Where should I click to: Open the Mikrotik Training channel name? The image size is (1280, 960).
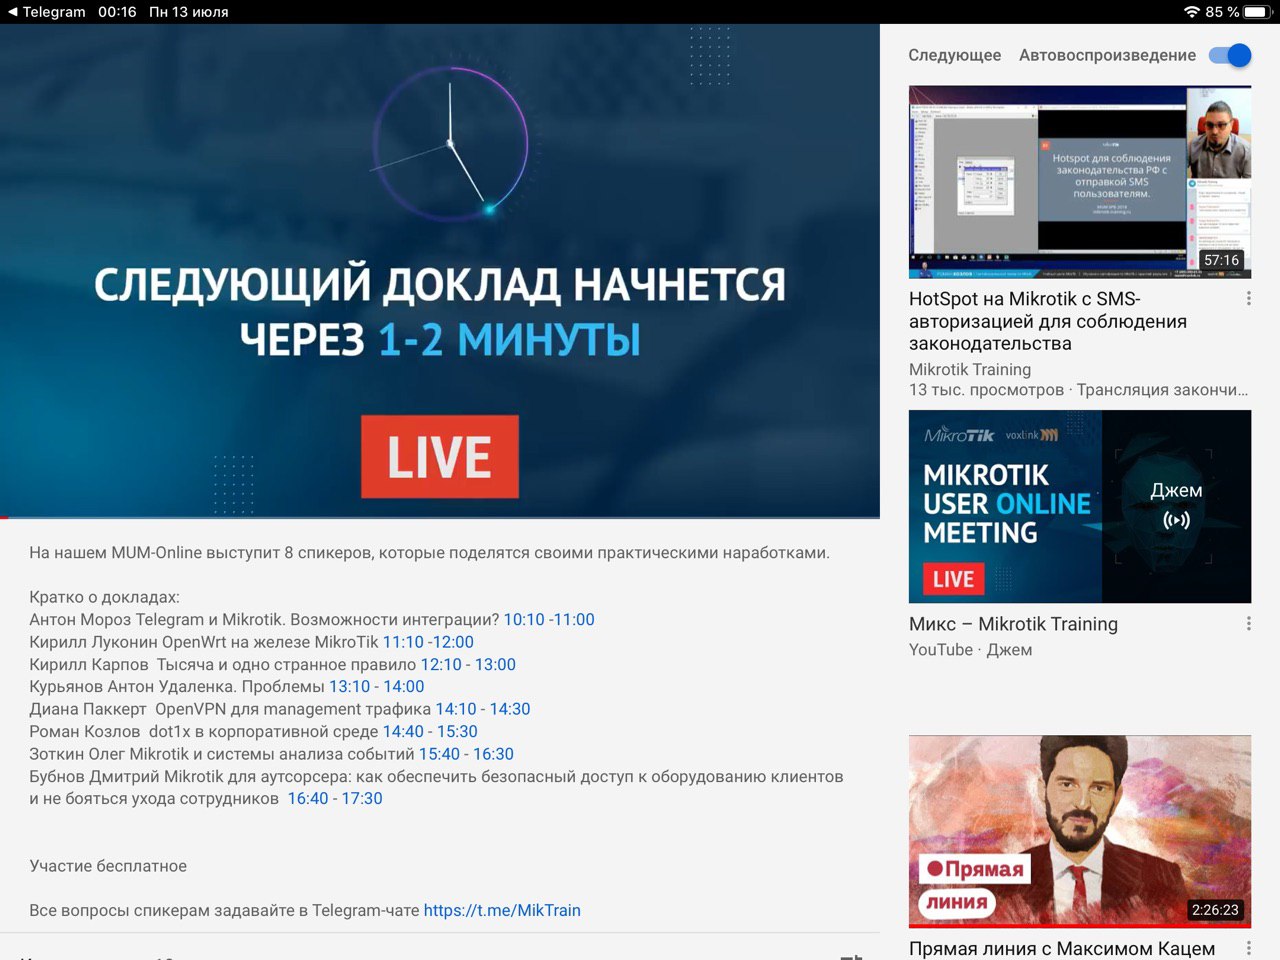click(x=970, y=369)
